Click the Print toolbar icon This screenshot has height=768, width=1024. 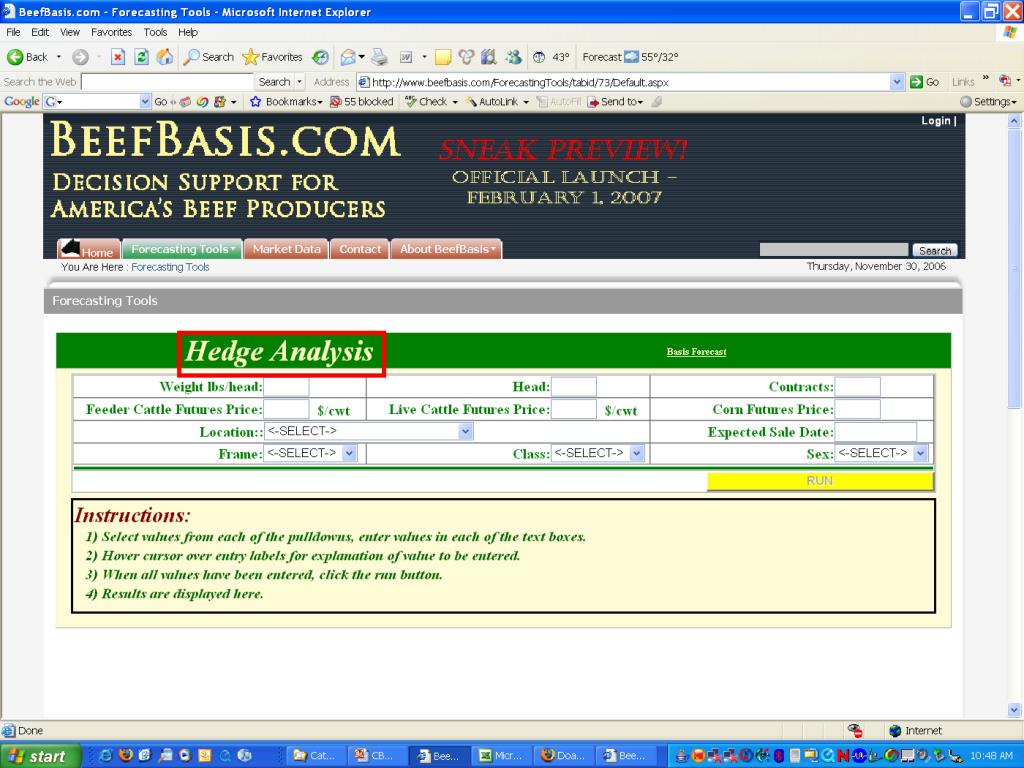point(379,57)
